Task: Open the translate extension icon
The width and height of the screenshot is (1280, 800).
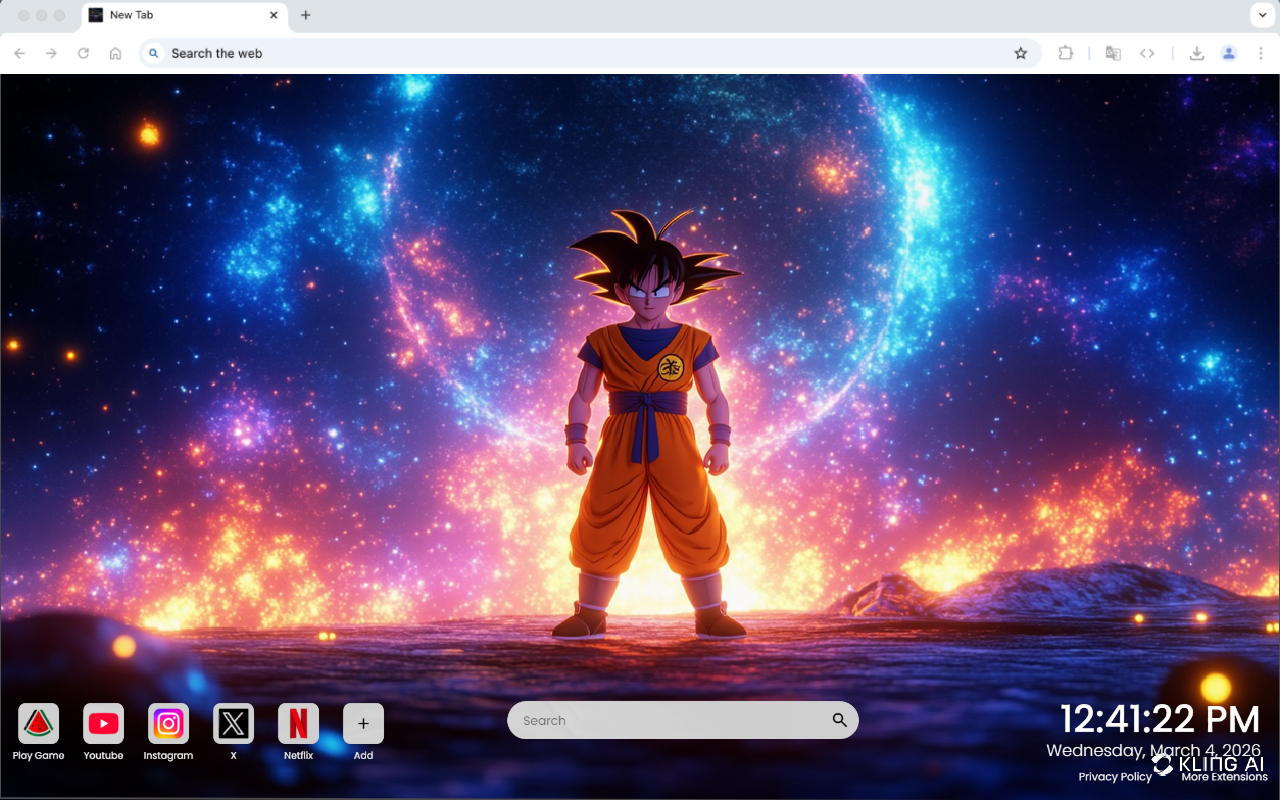Action: pyautogui.click(x=1113, y=53)
